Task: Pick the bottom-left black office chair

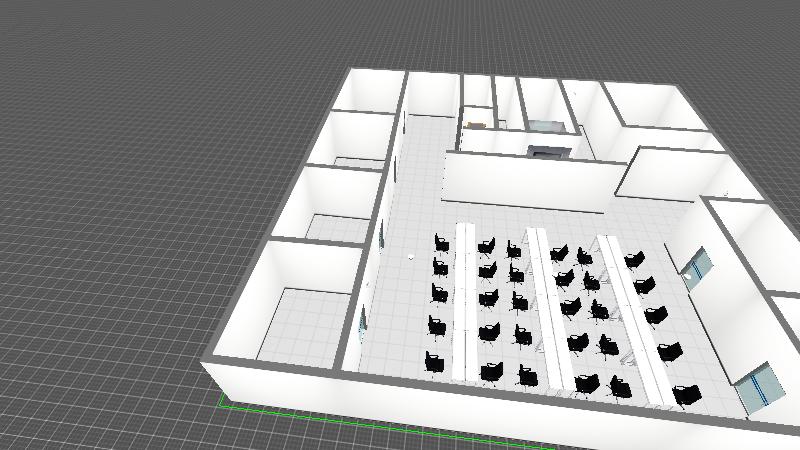Action: (434, 360)
